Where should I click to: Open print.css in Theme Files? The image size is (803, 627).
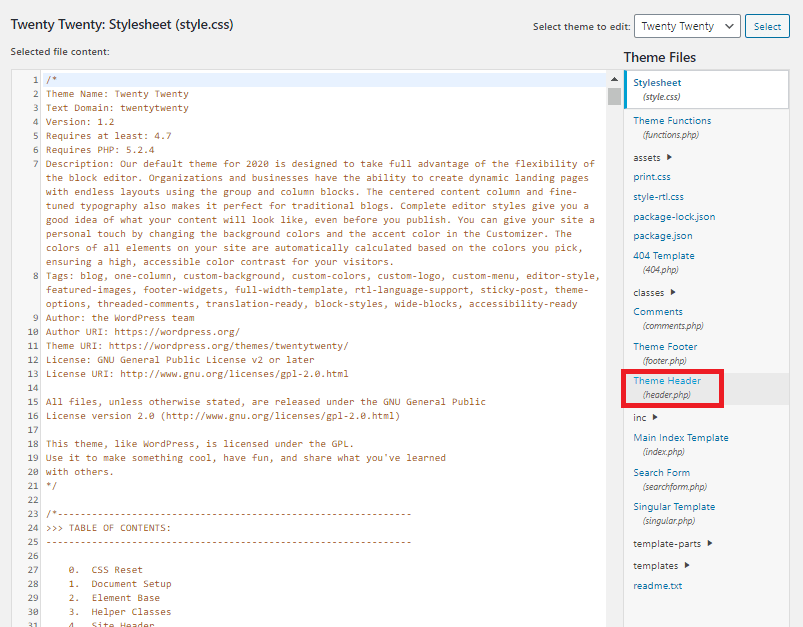[x=651, y=177]
